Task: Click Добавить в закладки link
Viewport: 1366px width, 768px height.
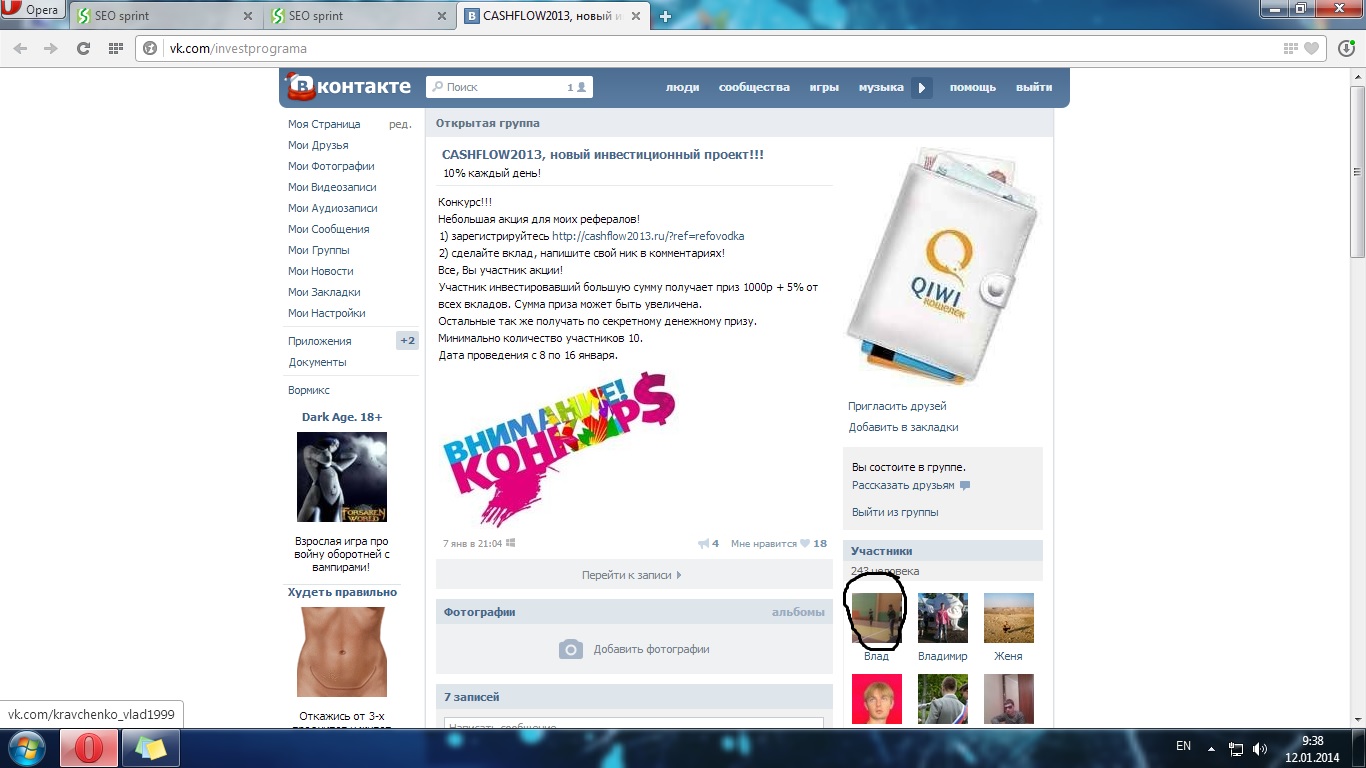Action: tap(903, 427)
